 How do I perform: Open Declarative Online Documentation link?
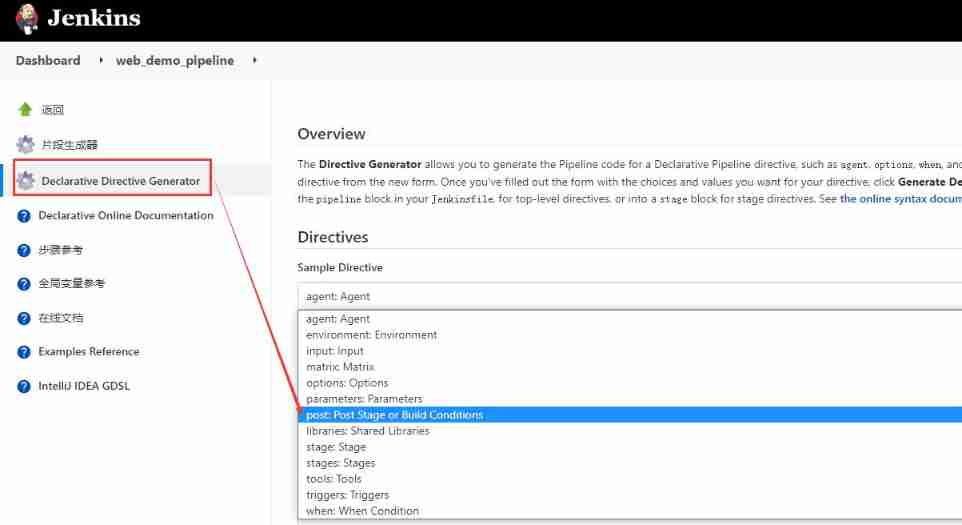click(126, 215)
